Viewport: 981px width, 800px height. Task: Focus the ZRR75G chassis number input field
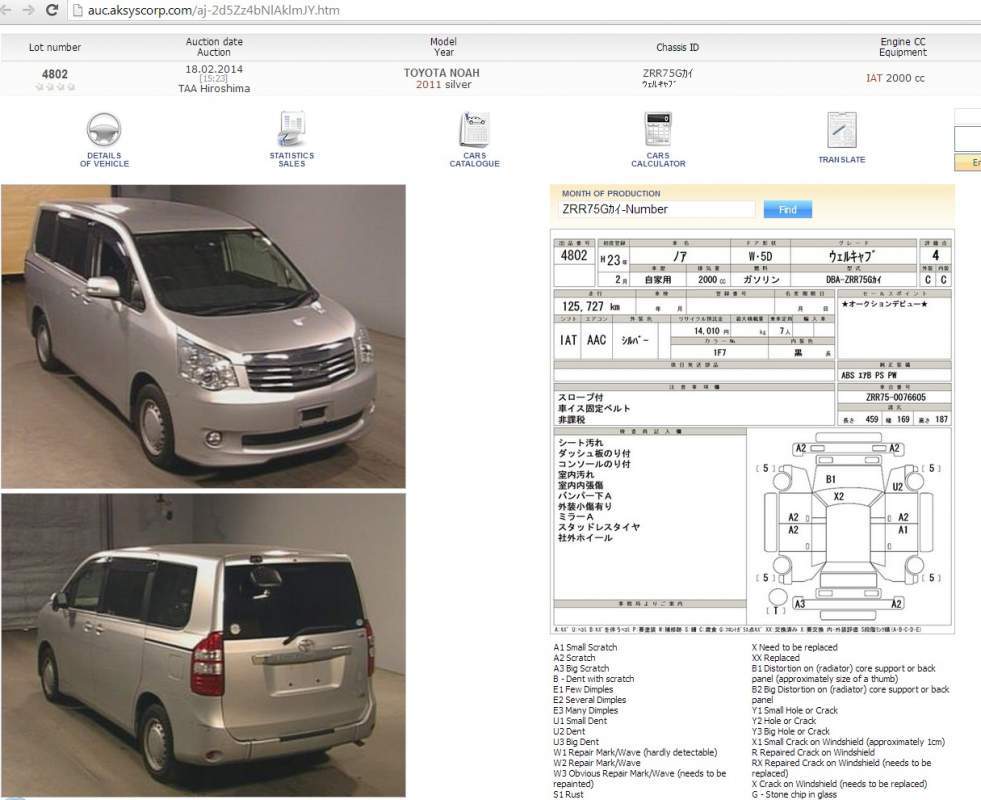tap(656, 210)
